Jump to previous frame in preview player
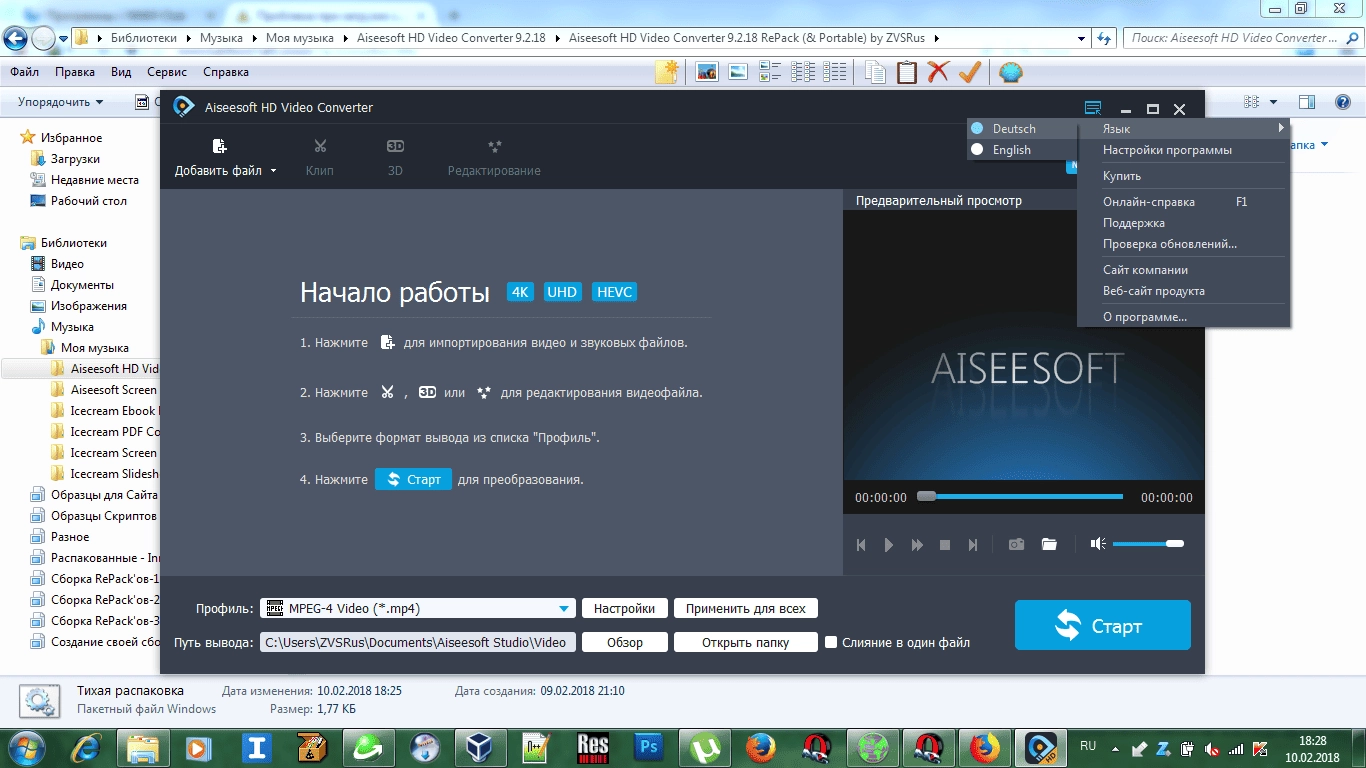The image size is (1366, 768). tap(861, 545)
